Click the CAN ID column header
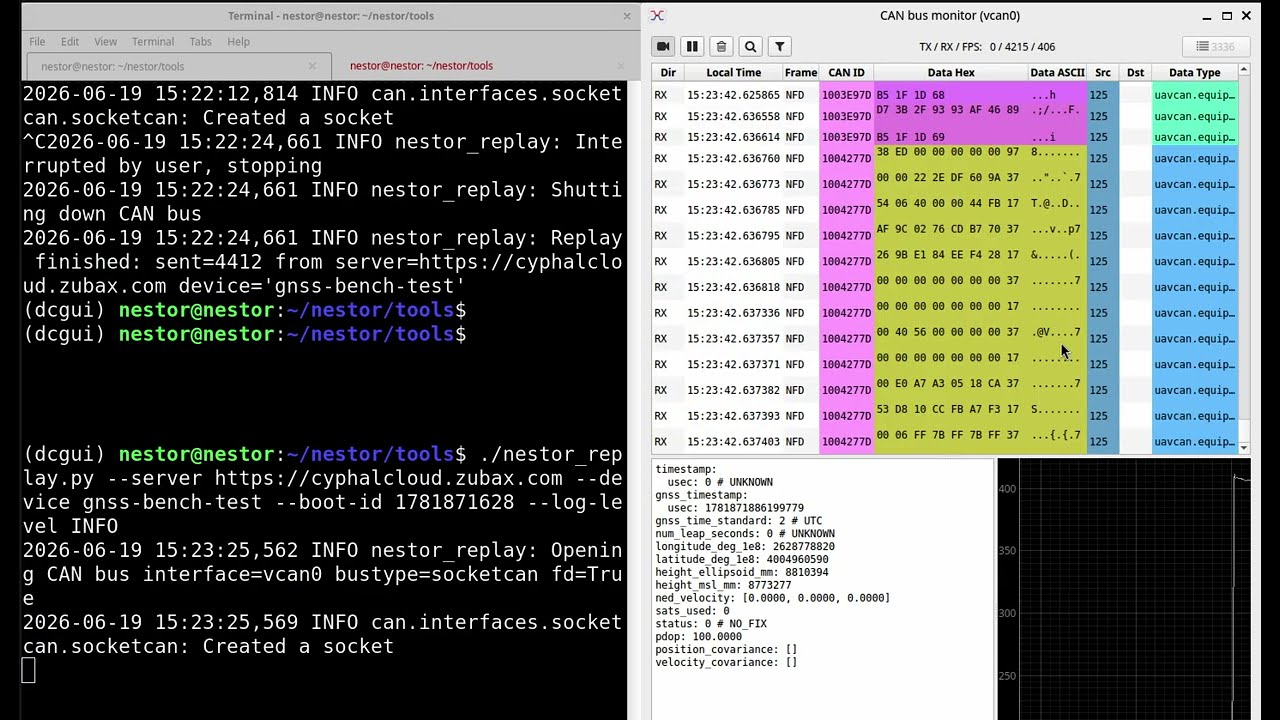 pos(847,72)
